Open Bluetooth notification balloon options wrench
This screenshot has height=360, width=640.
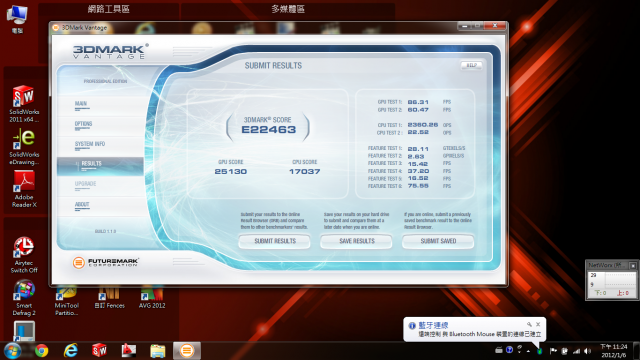pos(529,324)
